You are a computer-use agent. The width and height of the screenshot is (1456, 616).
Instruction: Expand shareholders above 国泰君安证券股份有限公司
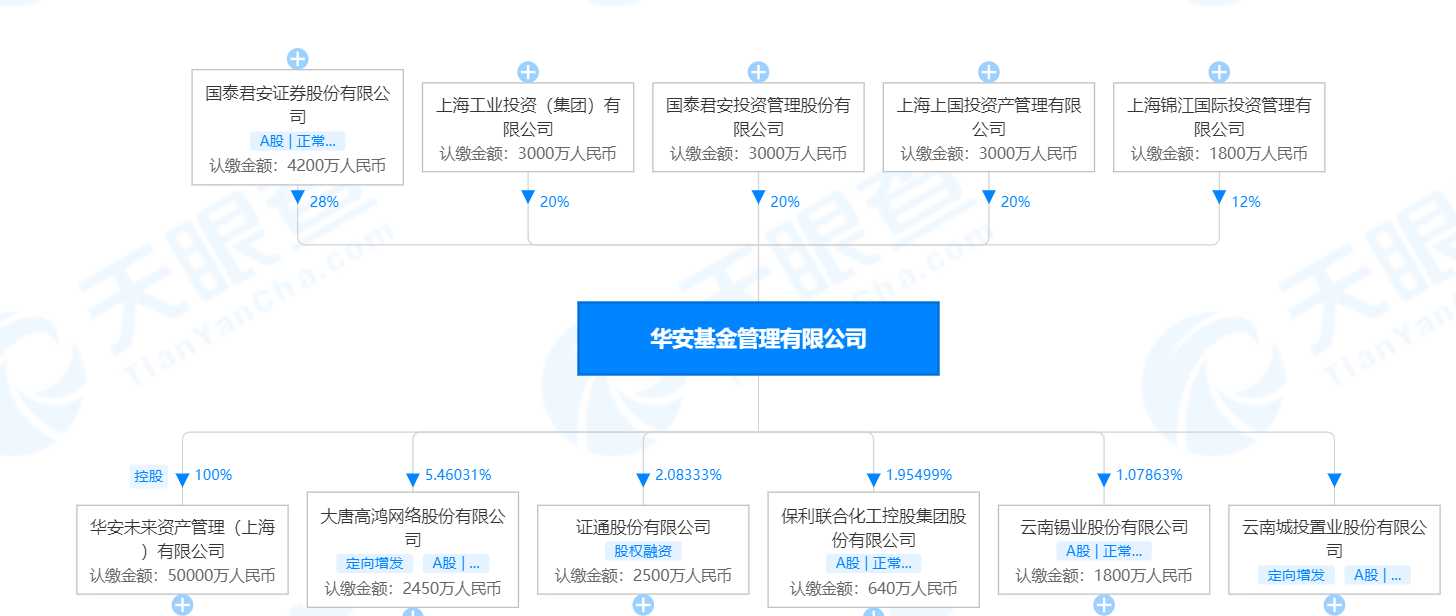coord(298,59)
